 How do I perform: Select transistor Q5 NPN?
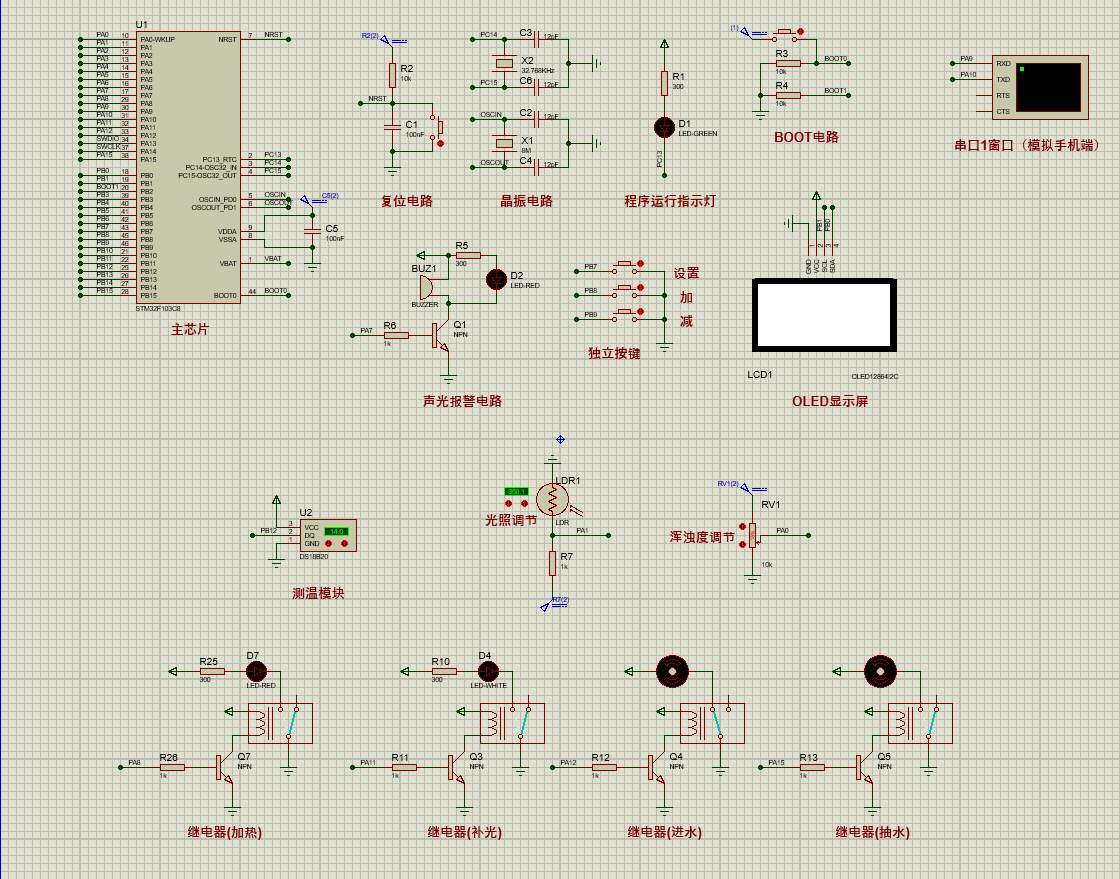click(864, 768)
